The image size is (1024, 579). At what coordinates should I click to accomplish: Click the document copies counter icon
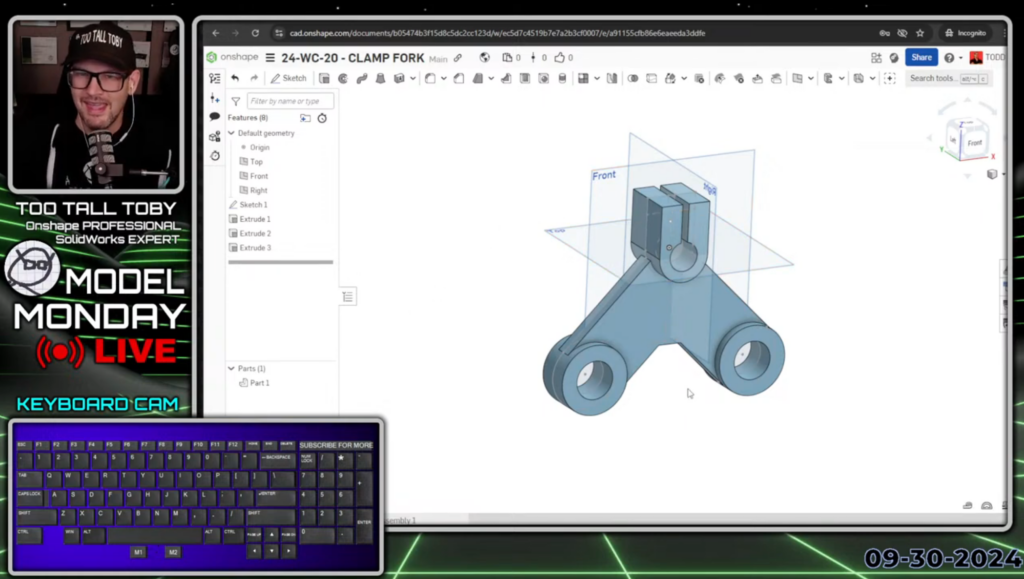507,57
